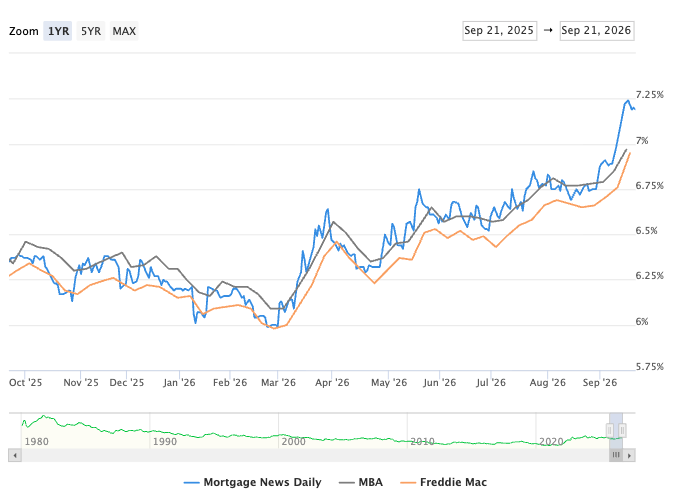Click the navigator scroll-right arrow

click(629, 456)
